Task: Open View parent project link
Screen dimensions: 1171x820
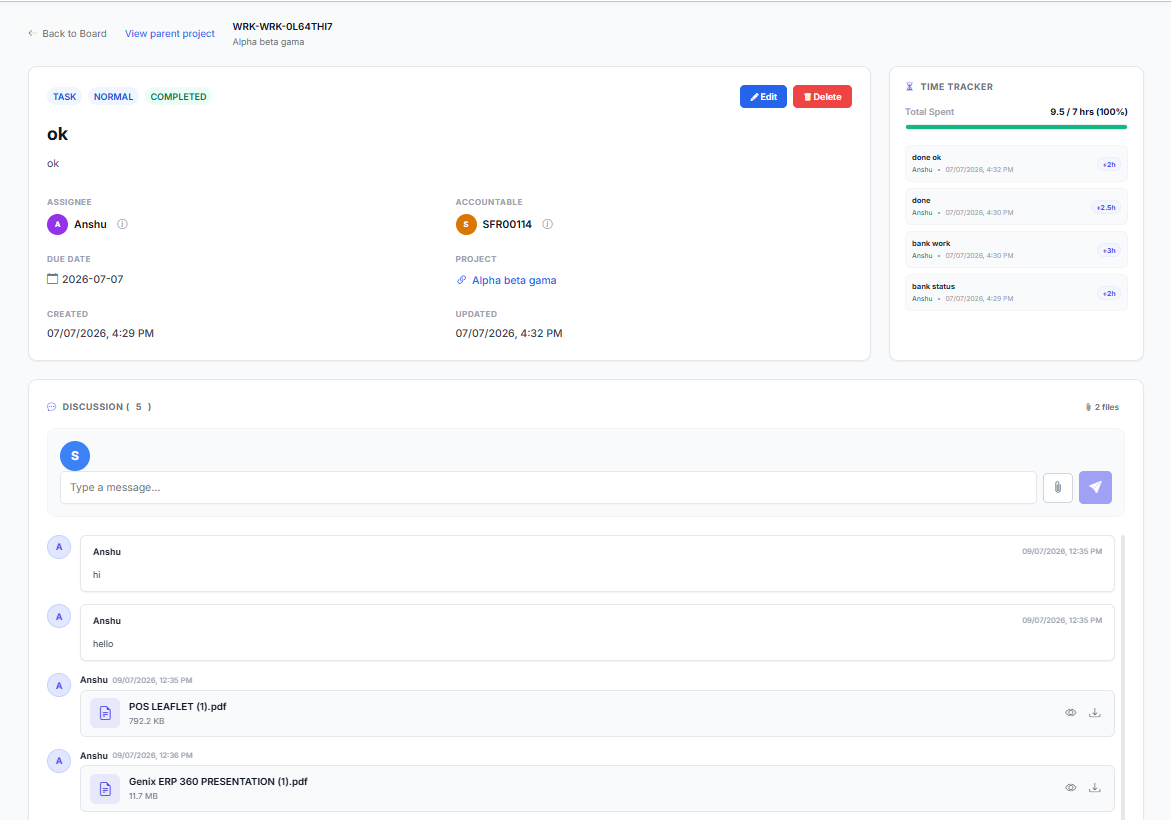Action: 170,34
